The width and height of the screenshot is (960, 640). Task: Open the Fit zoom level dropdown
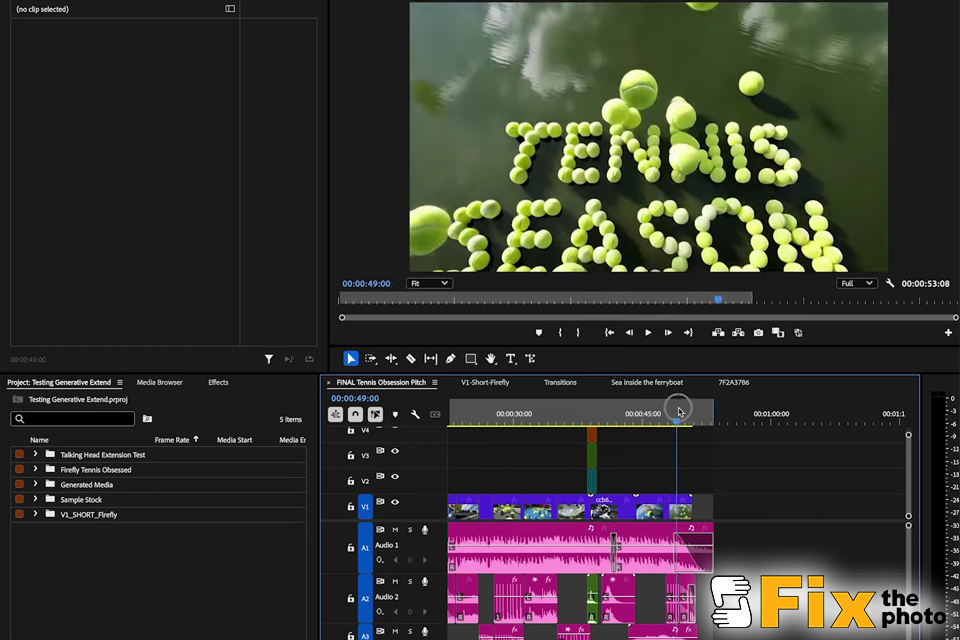[x=429, y=284]
